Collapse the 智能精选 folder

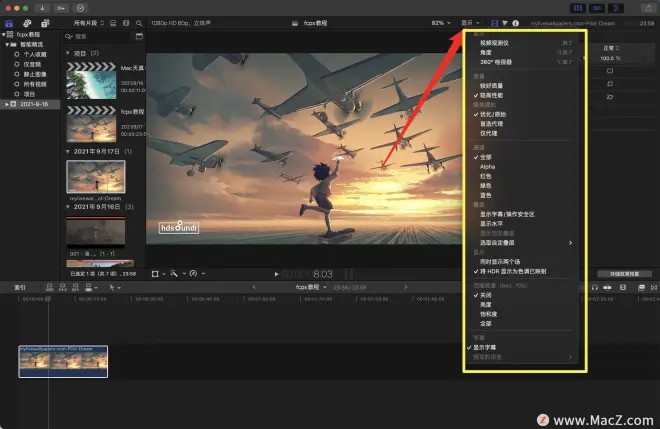tap(7, 44)
